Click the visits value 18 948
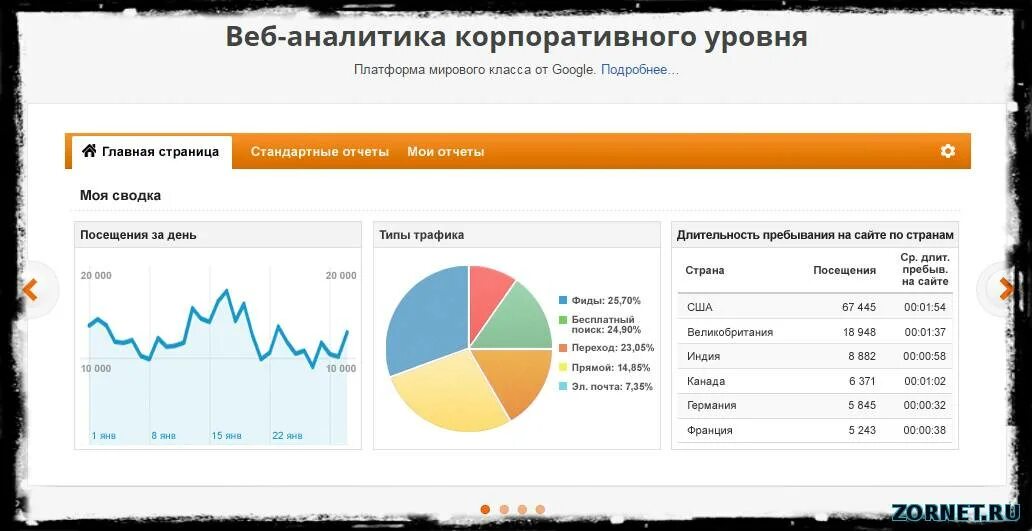Screen dimensions: 1032x531 [x=859, y=332]
